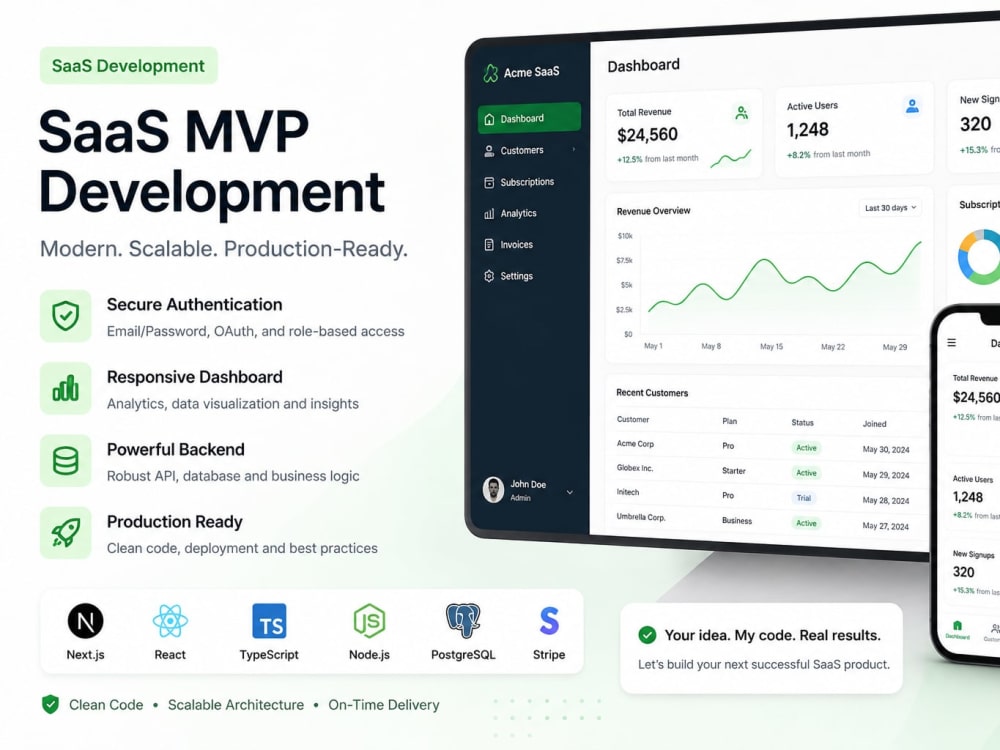Open the phone's hamburger menu icon
Image resolution: width=1000 pixels, height=750 pixels.
point(952,342)
